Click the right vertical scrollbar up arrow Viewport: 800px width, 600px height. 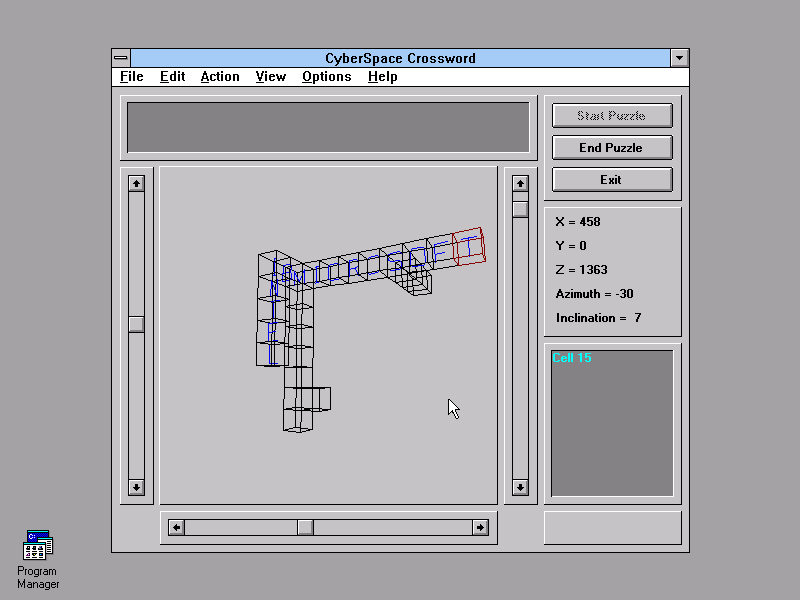point(520,183)
